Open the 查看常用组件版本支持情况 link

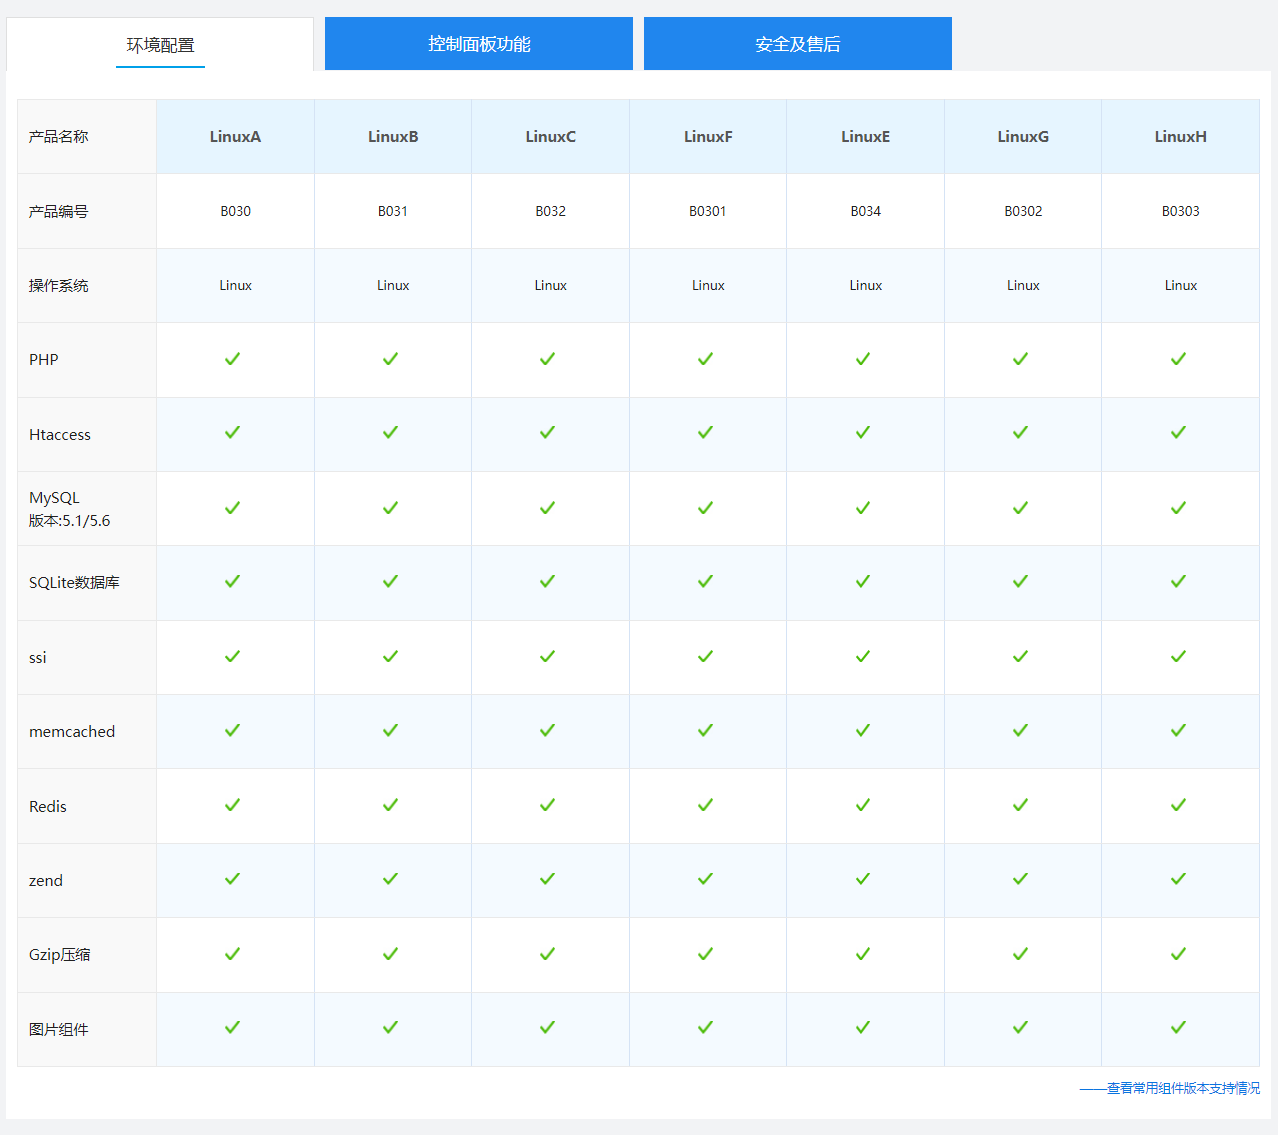(1182, 1088)
